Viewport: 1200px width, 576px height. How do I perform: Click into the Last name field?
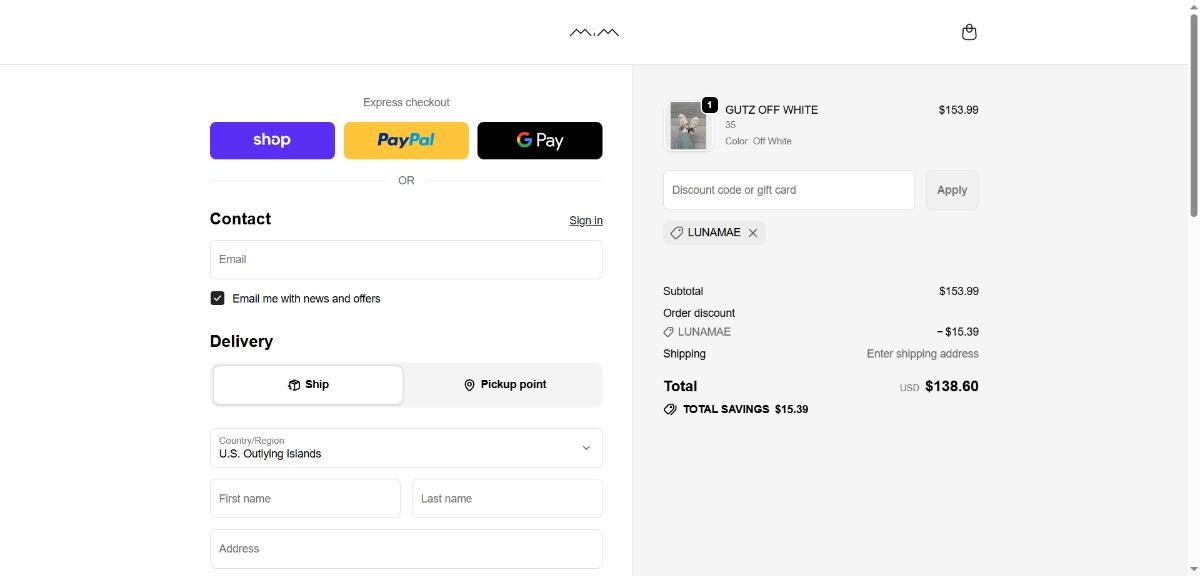[x=507, y=498]
